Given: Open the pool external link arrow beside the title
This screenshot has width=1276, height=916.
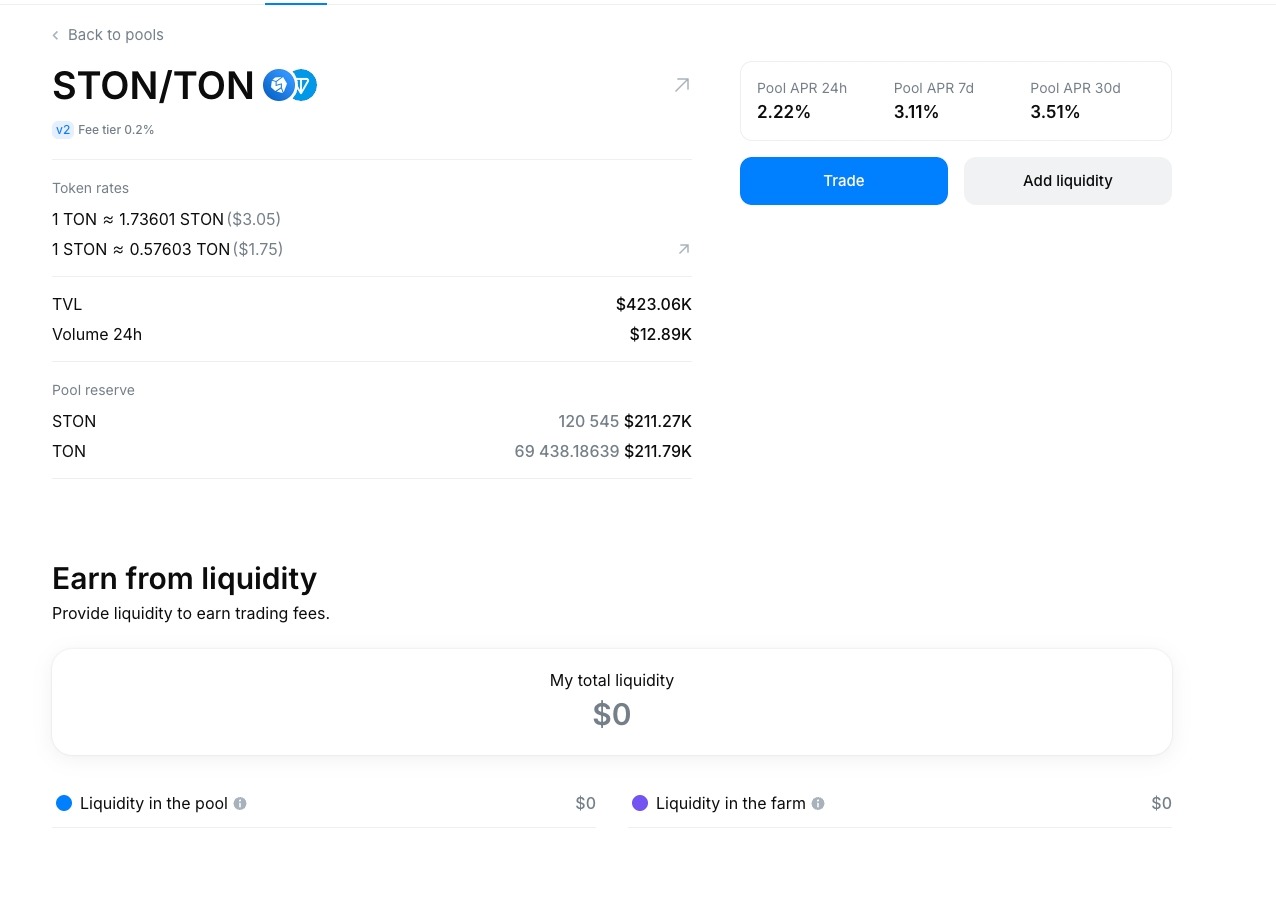Looking at the screenshot, I should [x=682, y=85].
